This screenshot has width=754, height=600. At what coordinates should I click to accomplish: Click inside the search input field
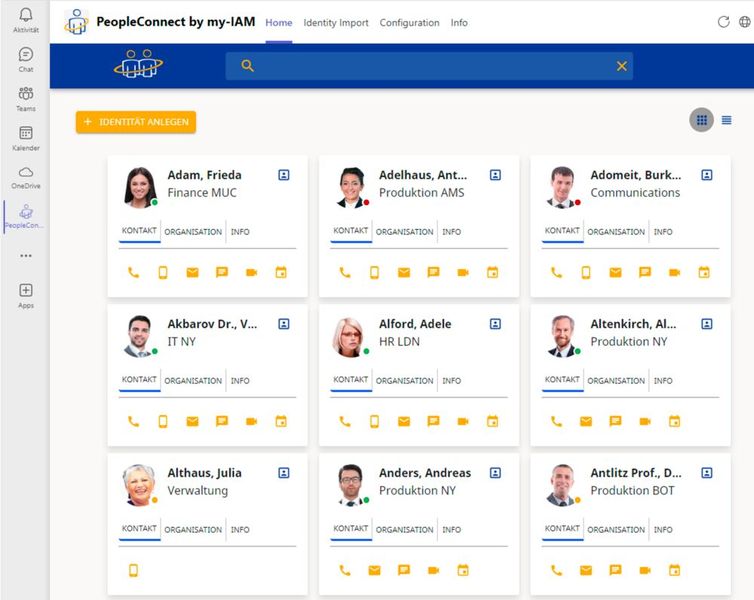(x=429, y=66)
